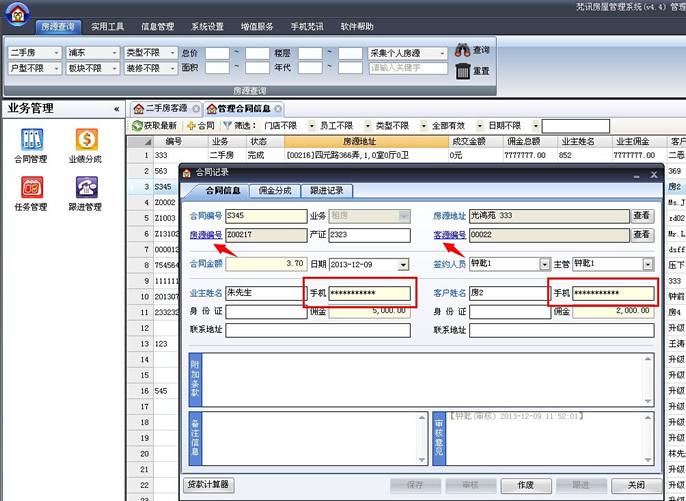Click the 房源编号 link
Image resolution: width=686 pixels, height=501 pixels.
coord(205,235)
